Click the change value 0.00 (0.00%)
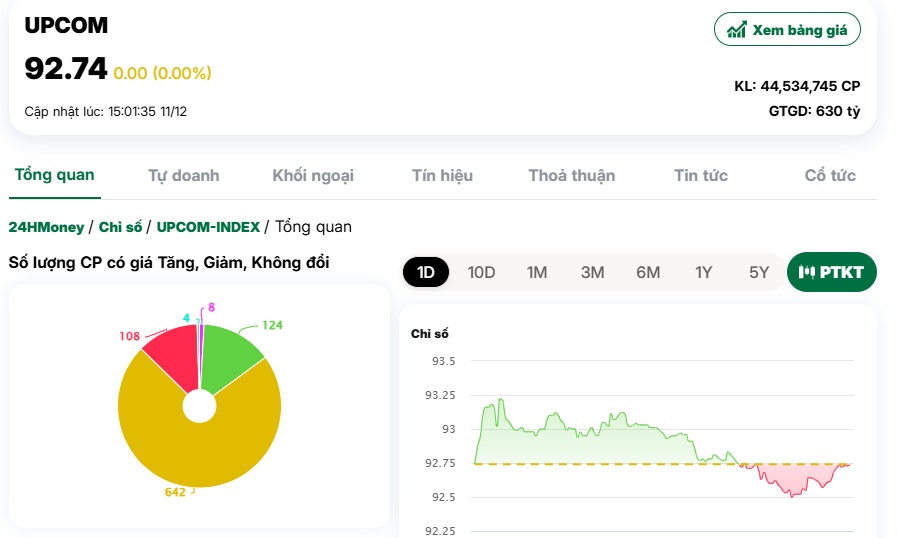898x538 pixels. pos(163,73)
